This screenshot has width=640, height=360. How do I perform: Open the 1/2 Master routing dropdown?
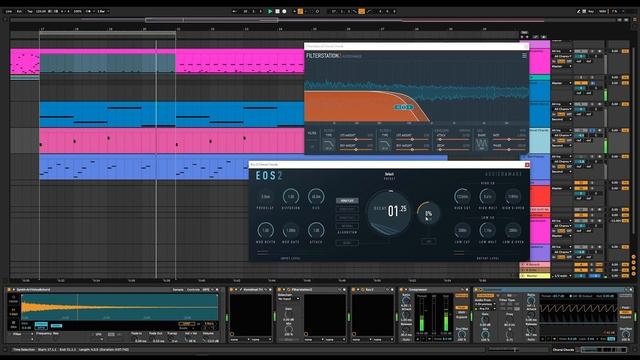point(562,276)
